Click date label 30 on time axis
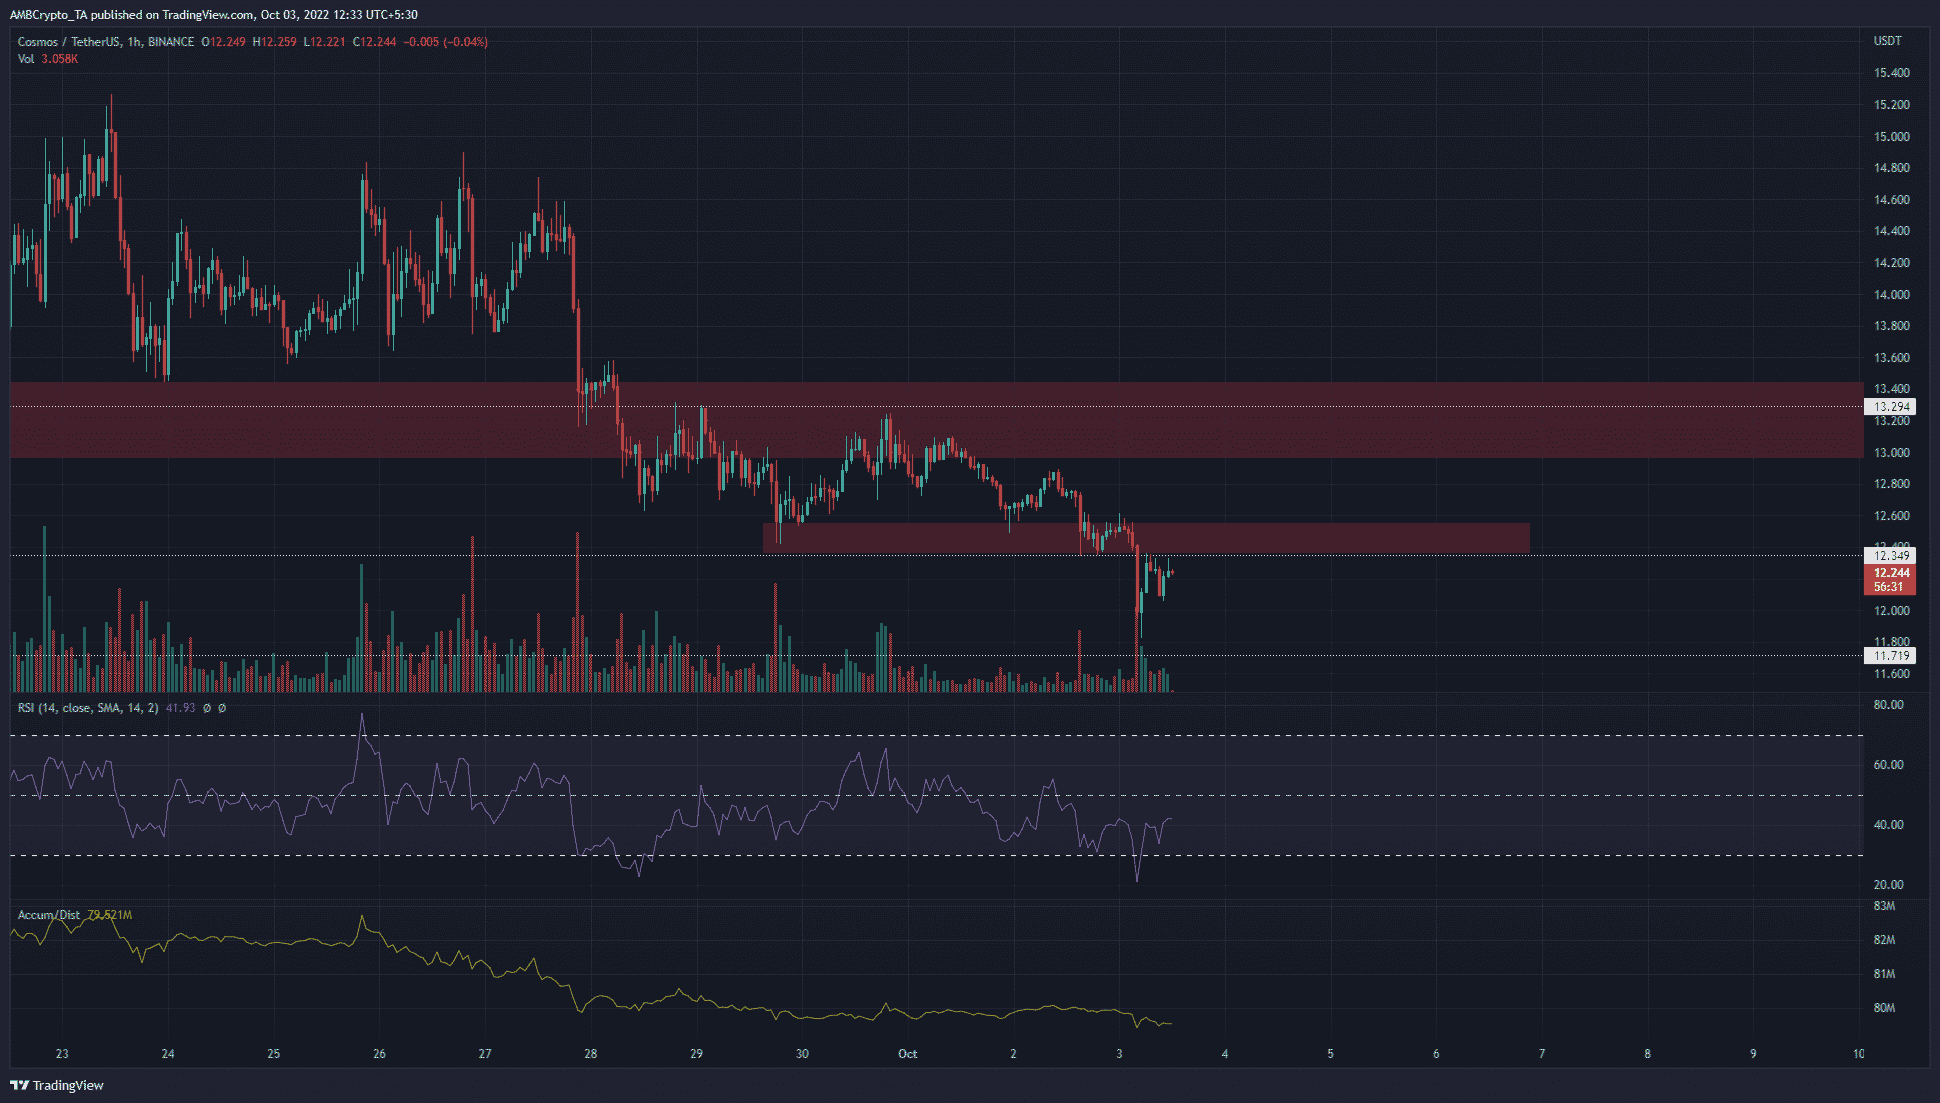1940x1103 pixels. pyautogui.click(x=802, y=1054)
